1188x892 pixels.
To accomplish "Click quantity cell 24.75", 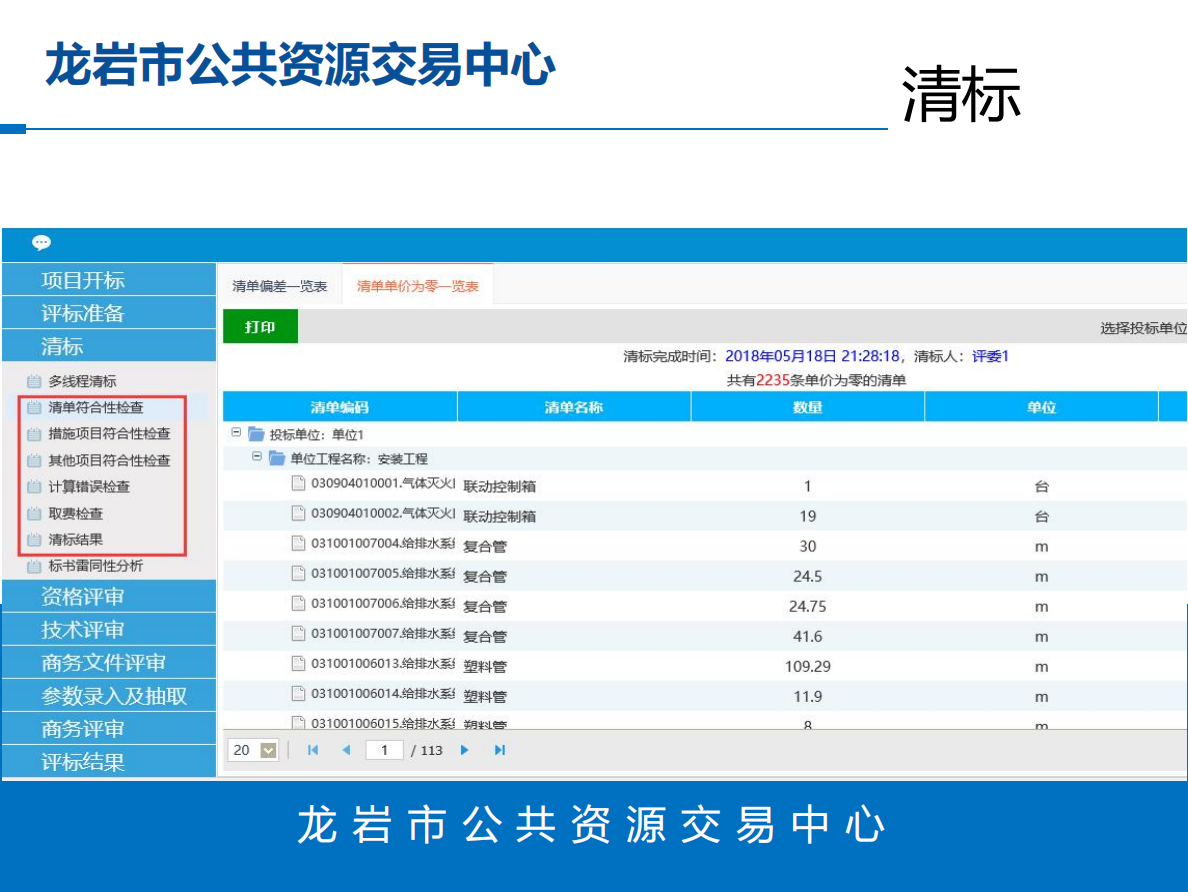I will click(808, 606).
